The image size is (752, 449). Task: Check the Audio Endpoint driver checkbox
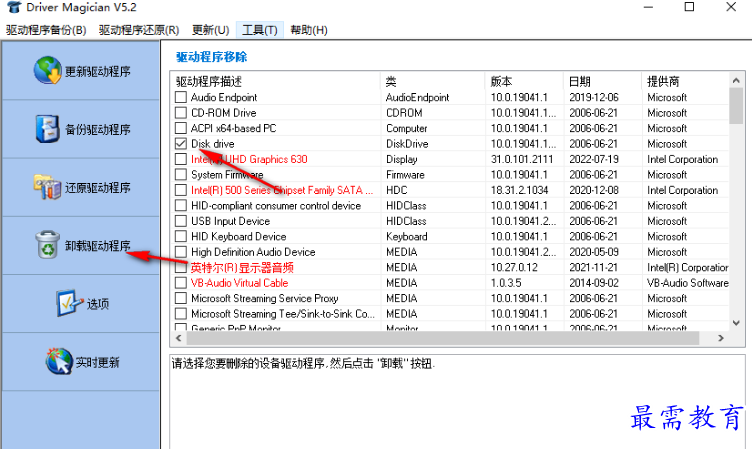(181, 97)
